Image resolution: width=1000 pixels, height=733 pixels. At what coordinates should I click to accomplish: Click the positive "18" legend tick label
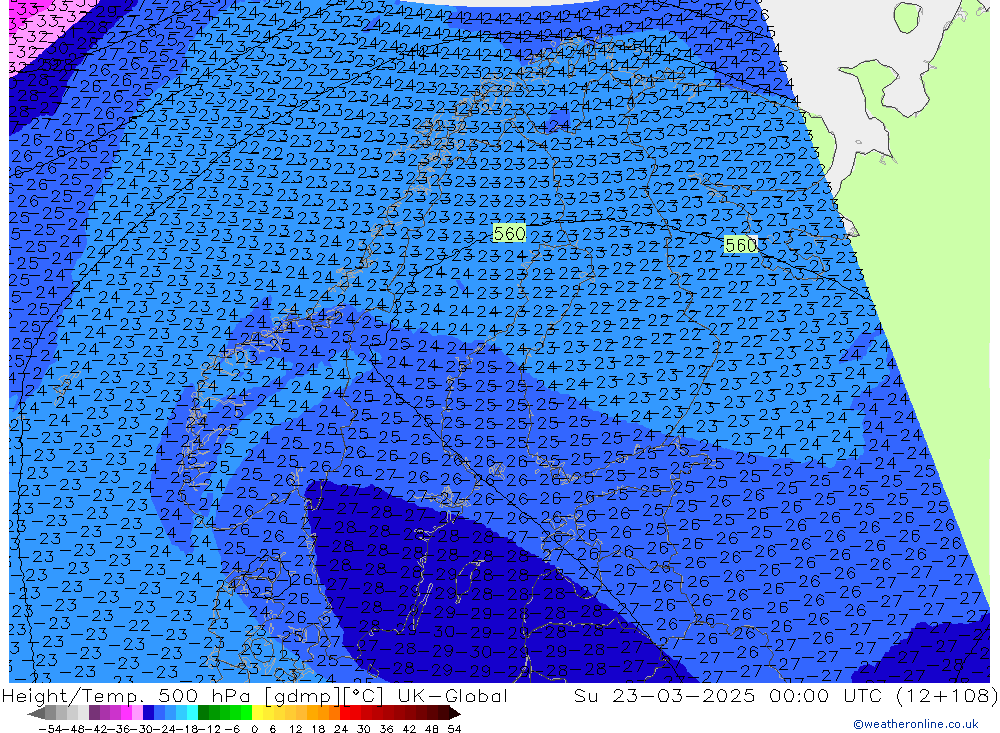pos(318,729)
